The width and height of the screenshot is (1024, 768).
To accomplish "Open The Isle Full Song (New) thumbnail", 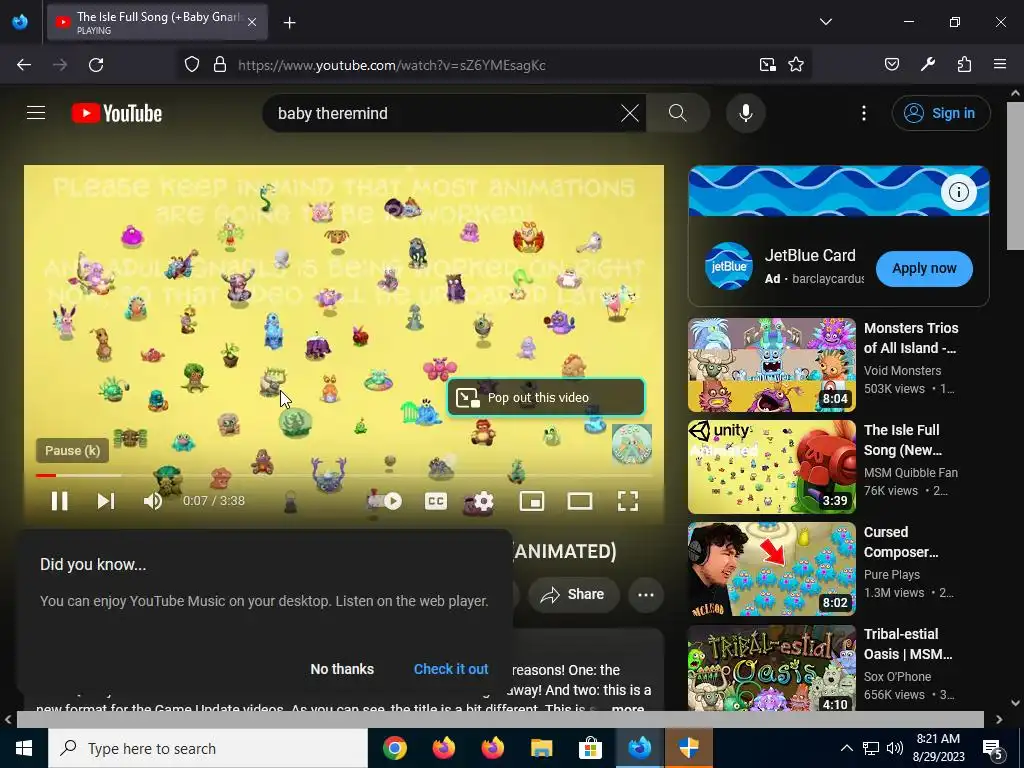I will pos(771,467).
